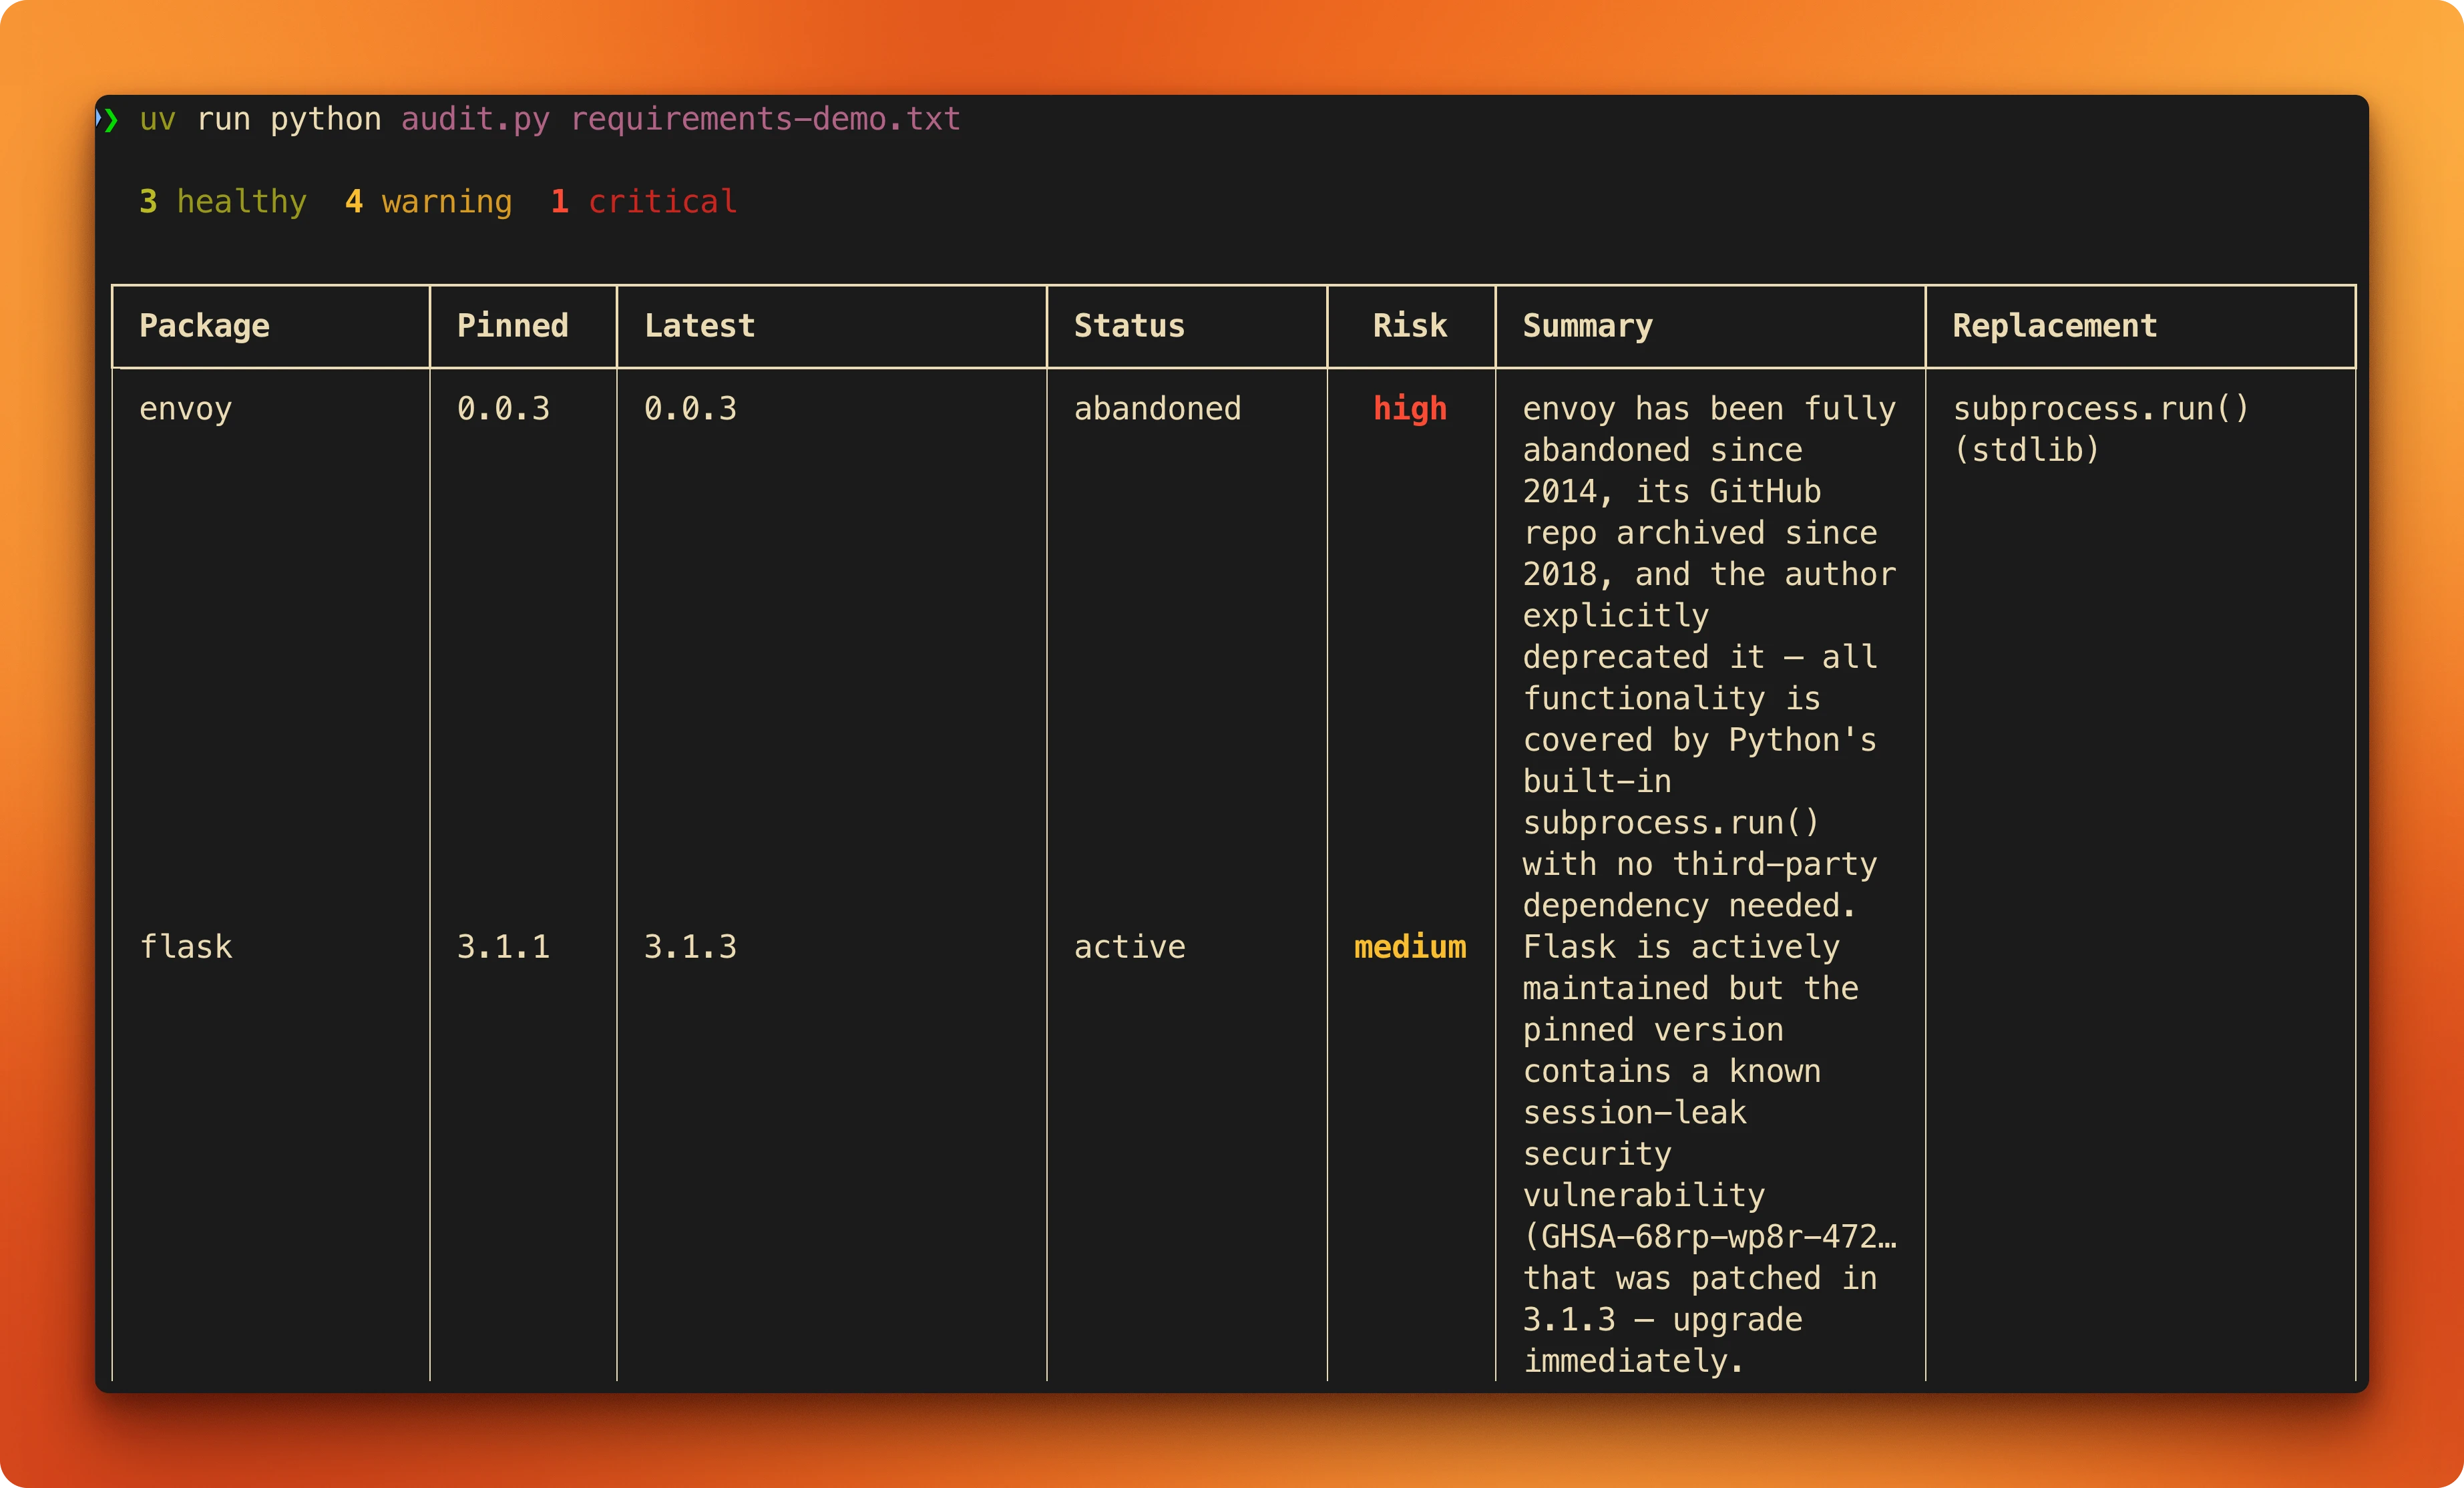Click the "1 critical" status count
The width and height of the screenshot is (2464, 1488).
[644, 201]
